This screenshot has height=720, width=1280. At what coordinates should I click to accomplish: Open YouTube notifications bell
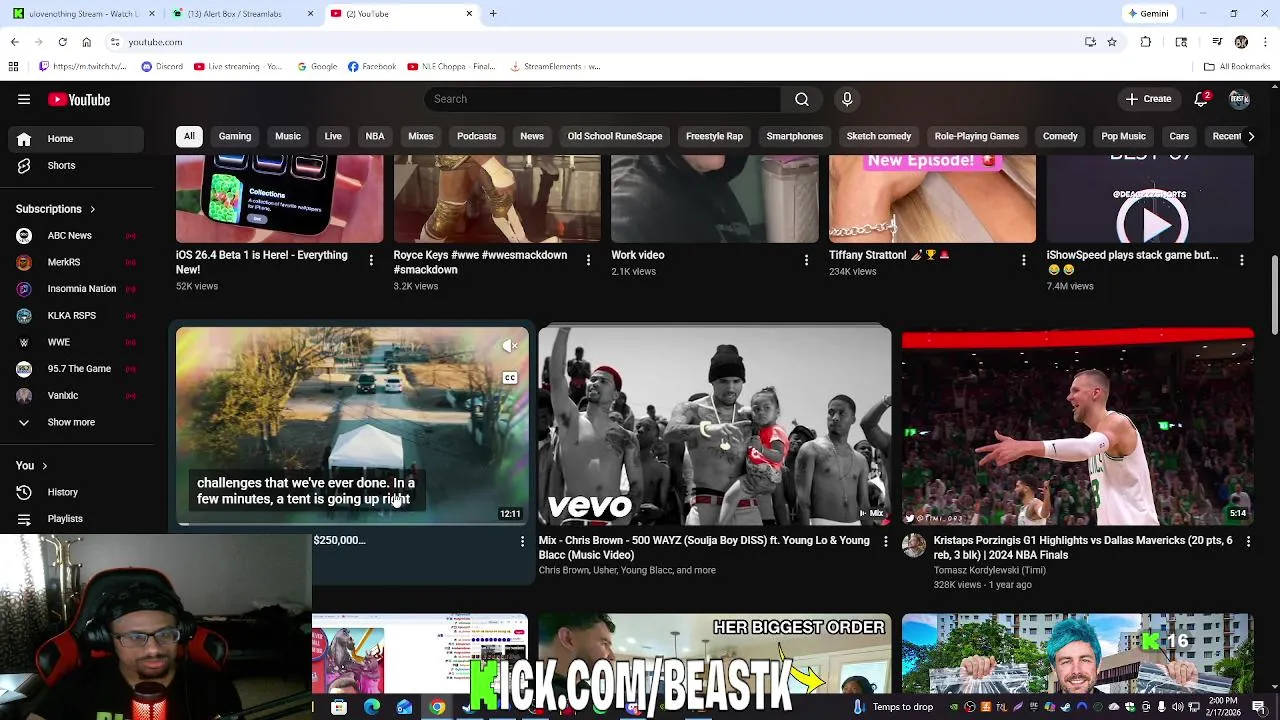[x=1202, y=99]
